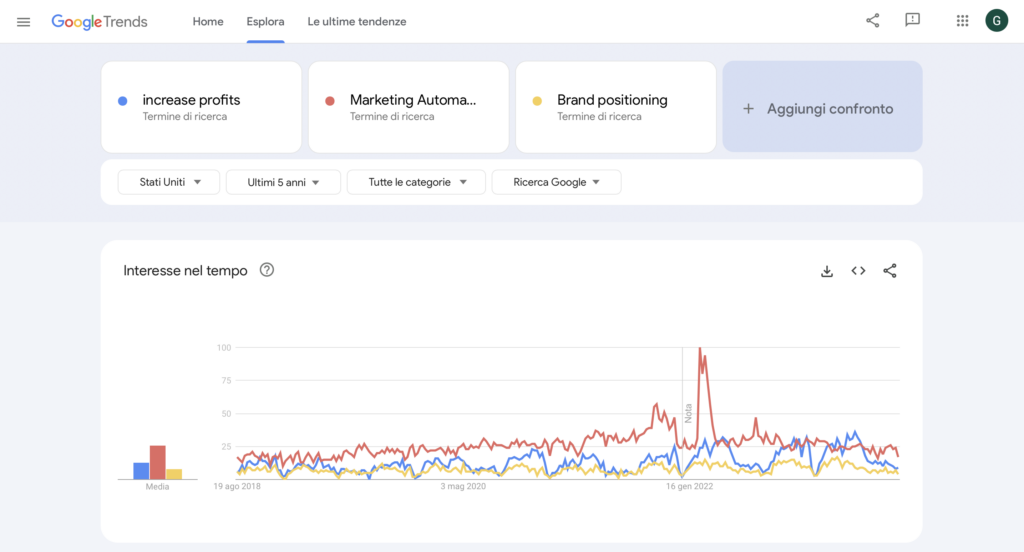
Task: Click the embed code icon
Action: click(x=858, y=271)
